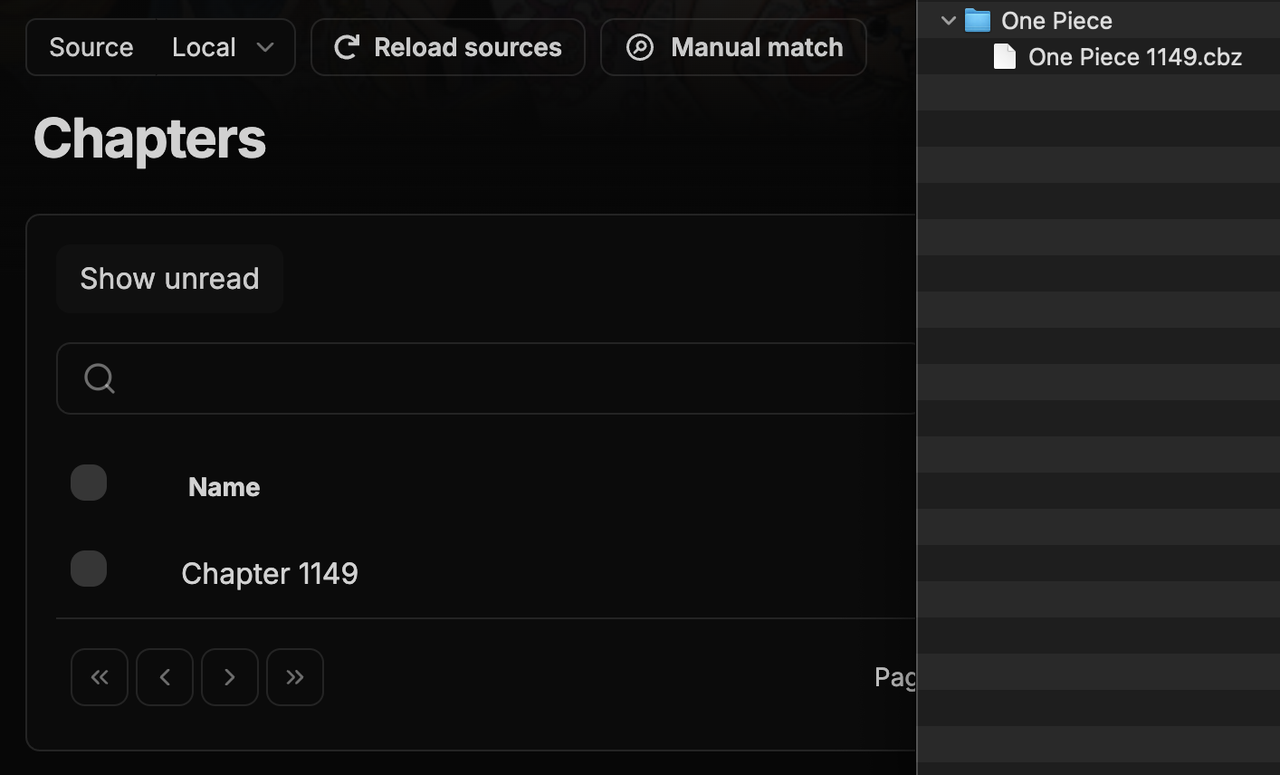This screenshot has height=775, width=1280.
Task: Click the Show unread button
Action: (x=169, y=278)
